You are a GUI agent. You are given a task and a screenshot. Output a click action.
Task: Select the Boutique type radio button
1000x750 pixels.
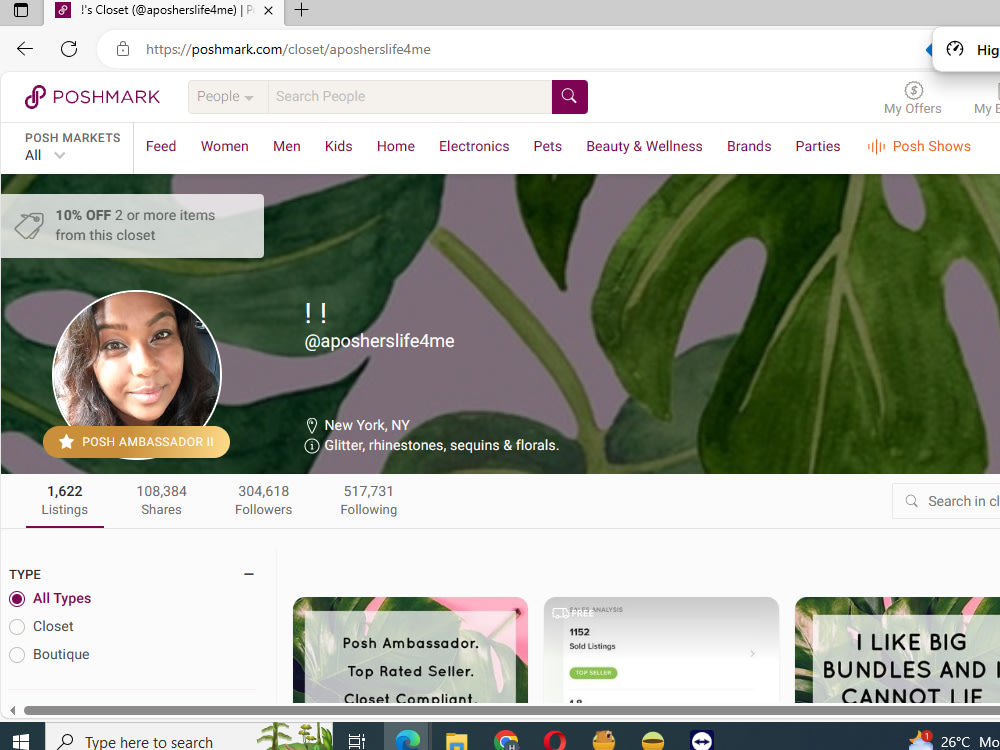click(x=17, y=655)
